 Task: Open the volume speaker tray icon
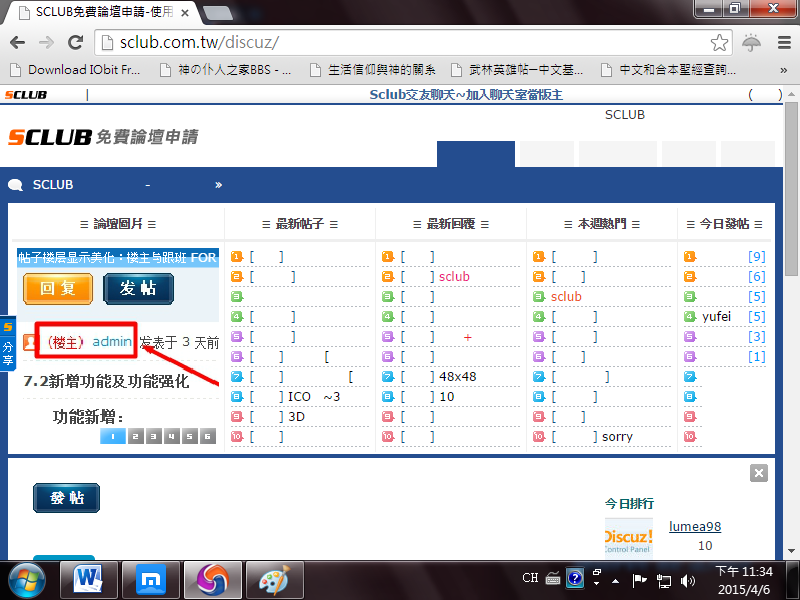pyautogui.click(x=688, y=581)
